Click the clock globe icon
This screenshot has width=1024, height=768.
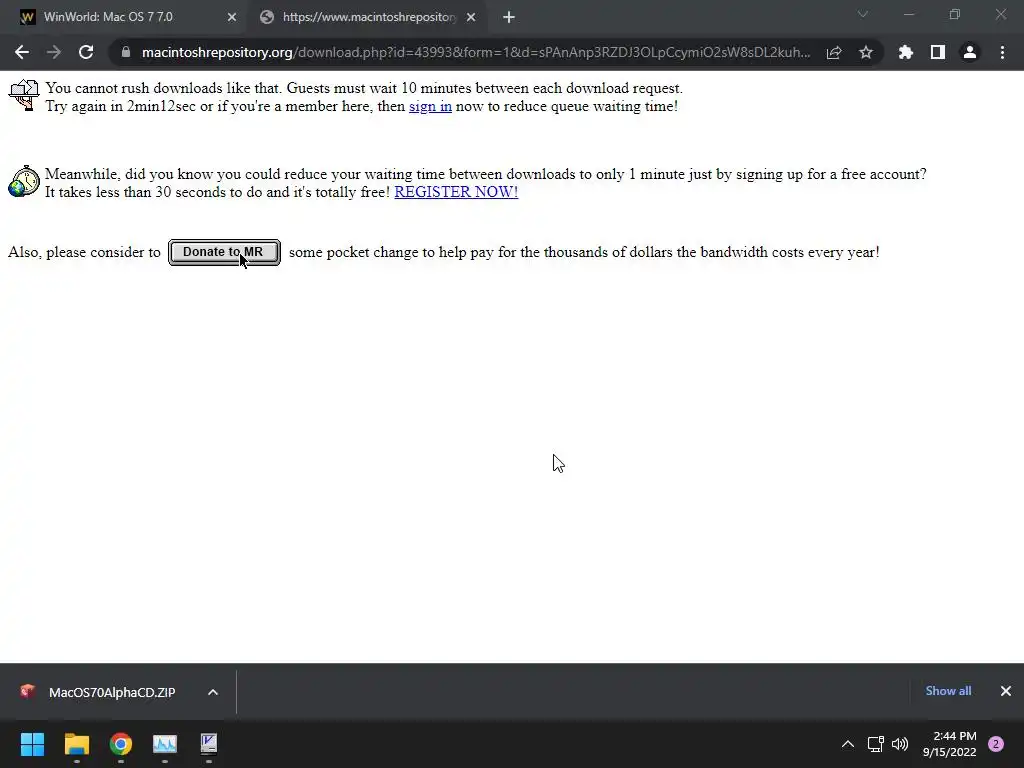24,181
